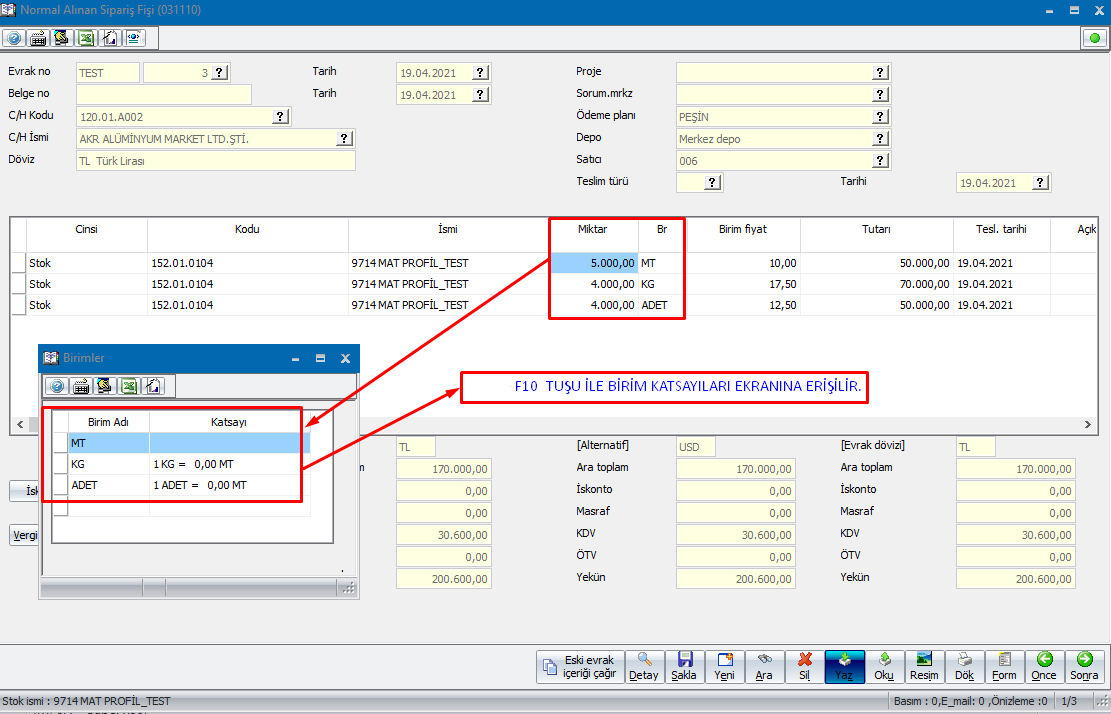The width and height of the screenshot is (1111, 714).
Task: Click Evrak dövizi currency field showing TL
Action: [x=976, y=447]
